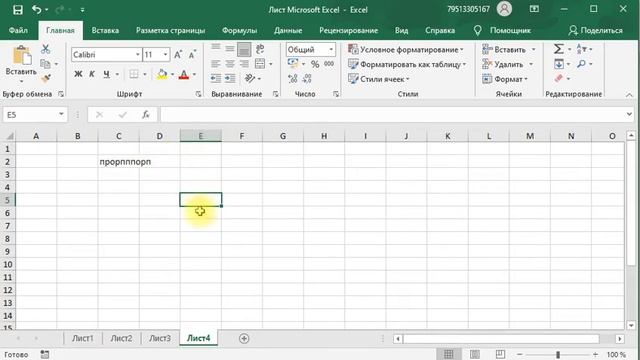Open Формат cells dropdown

coord(505,79)
